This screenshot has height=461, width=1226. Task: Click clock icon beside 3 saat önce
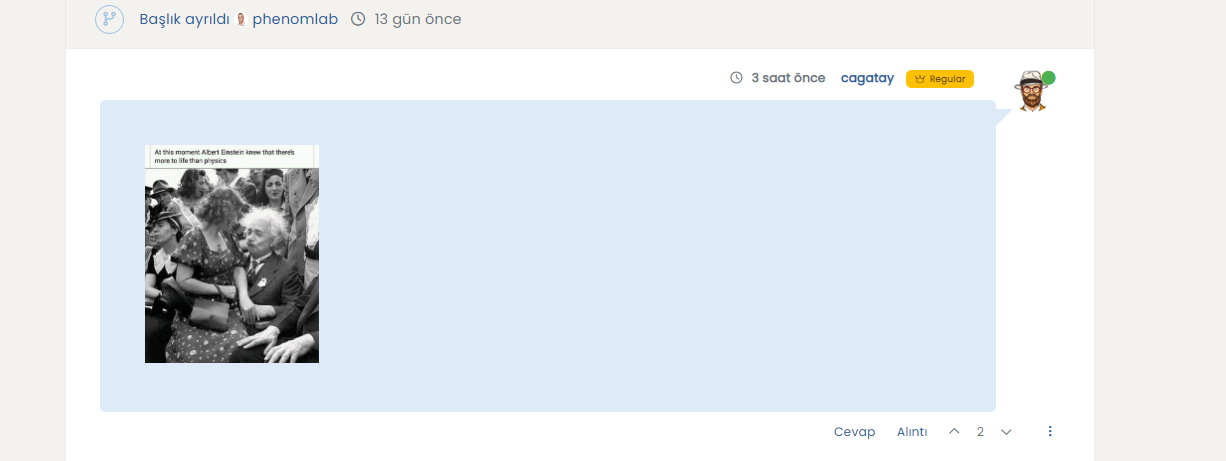737,78
